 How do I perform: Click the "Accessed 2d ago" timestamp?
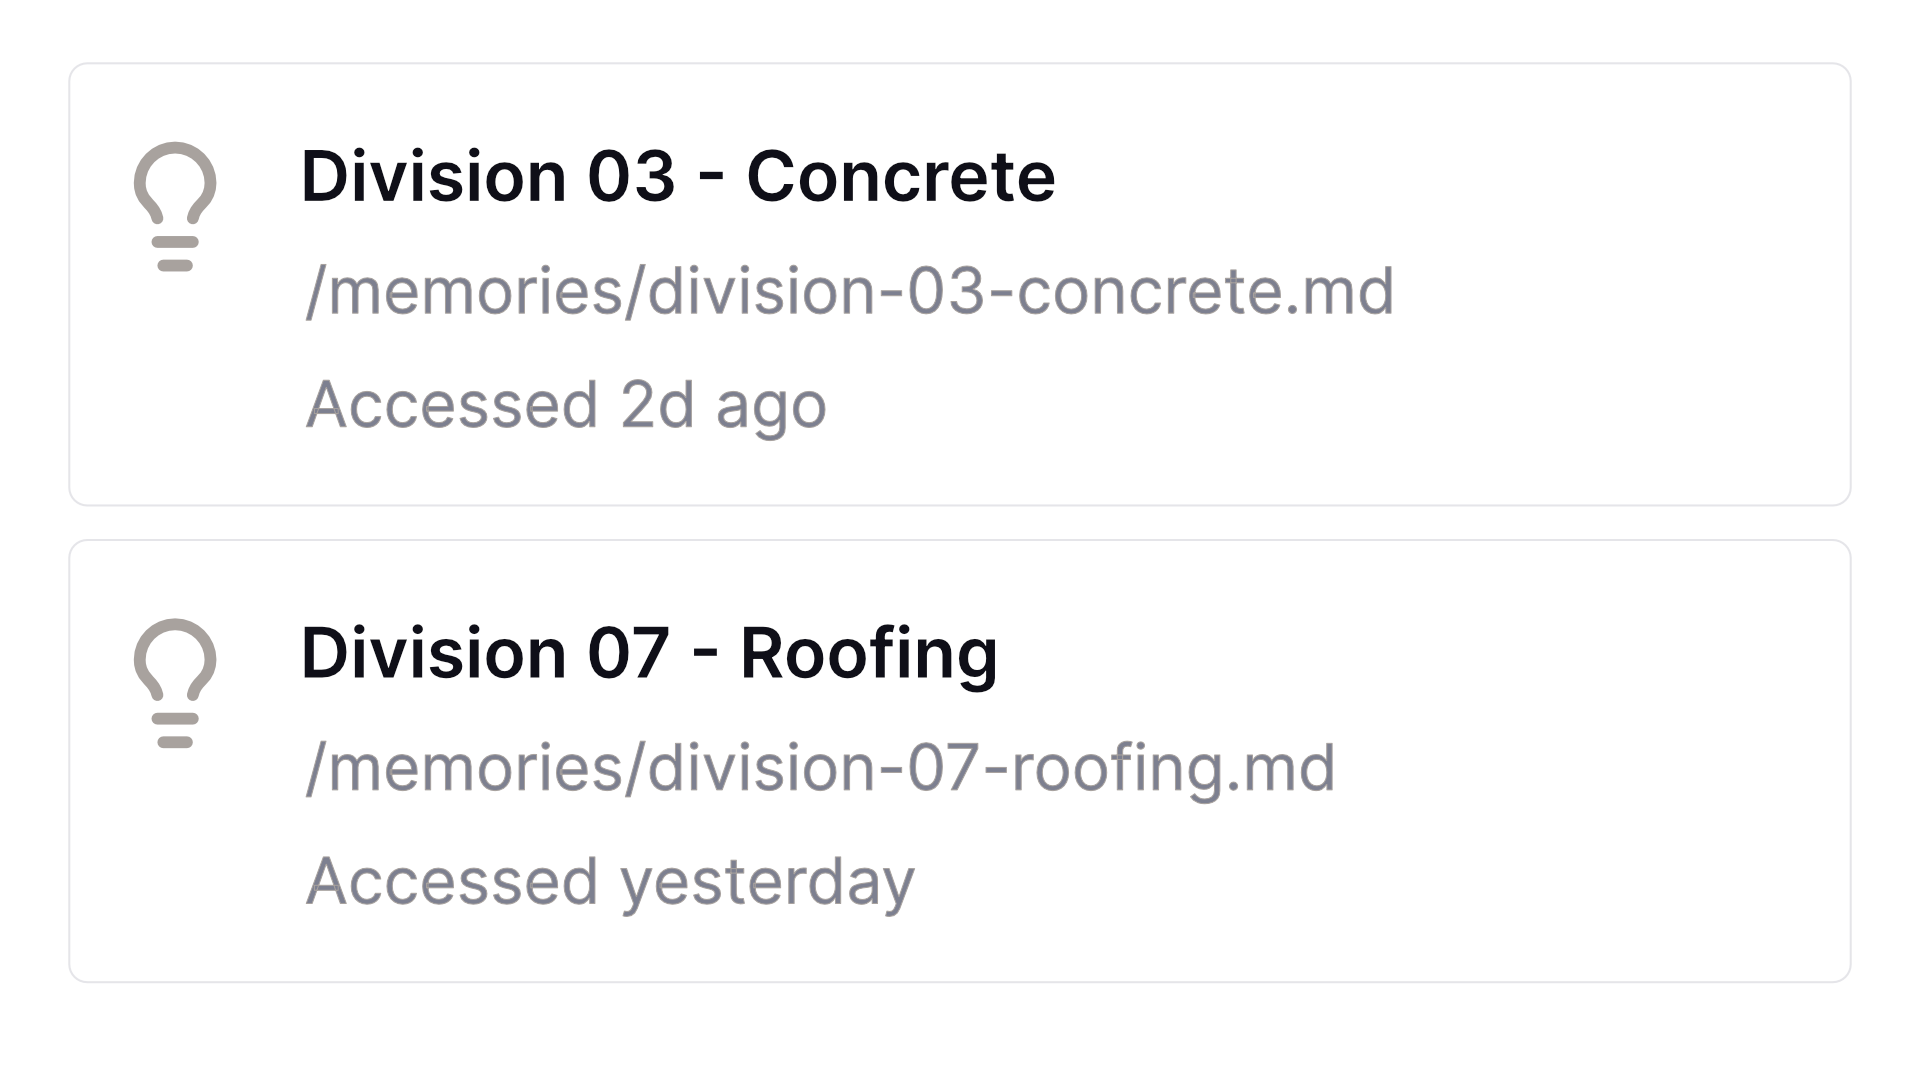(566, 405)
